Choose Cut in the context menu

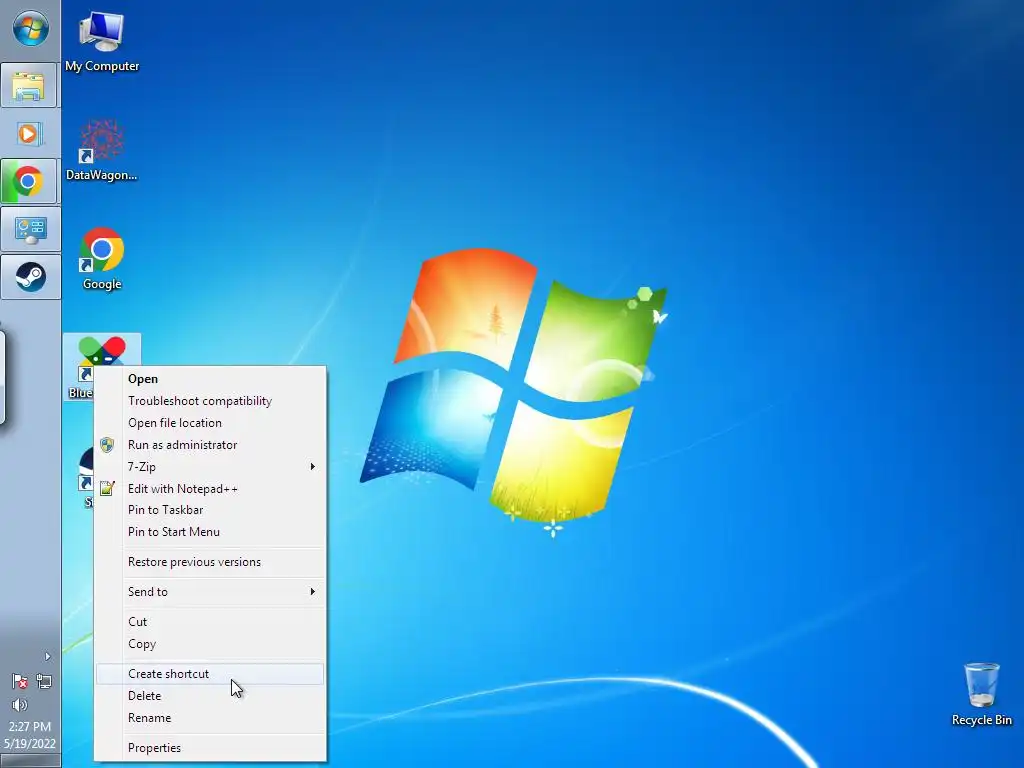coord(210,622)
